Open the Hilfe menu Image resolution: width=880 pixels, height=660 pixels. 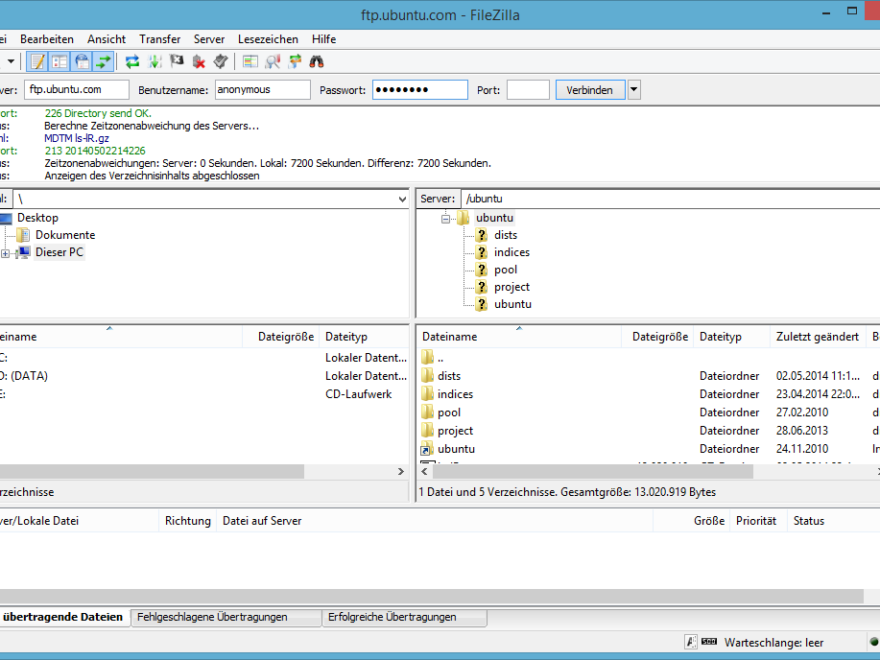tap(324, 39)
